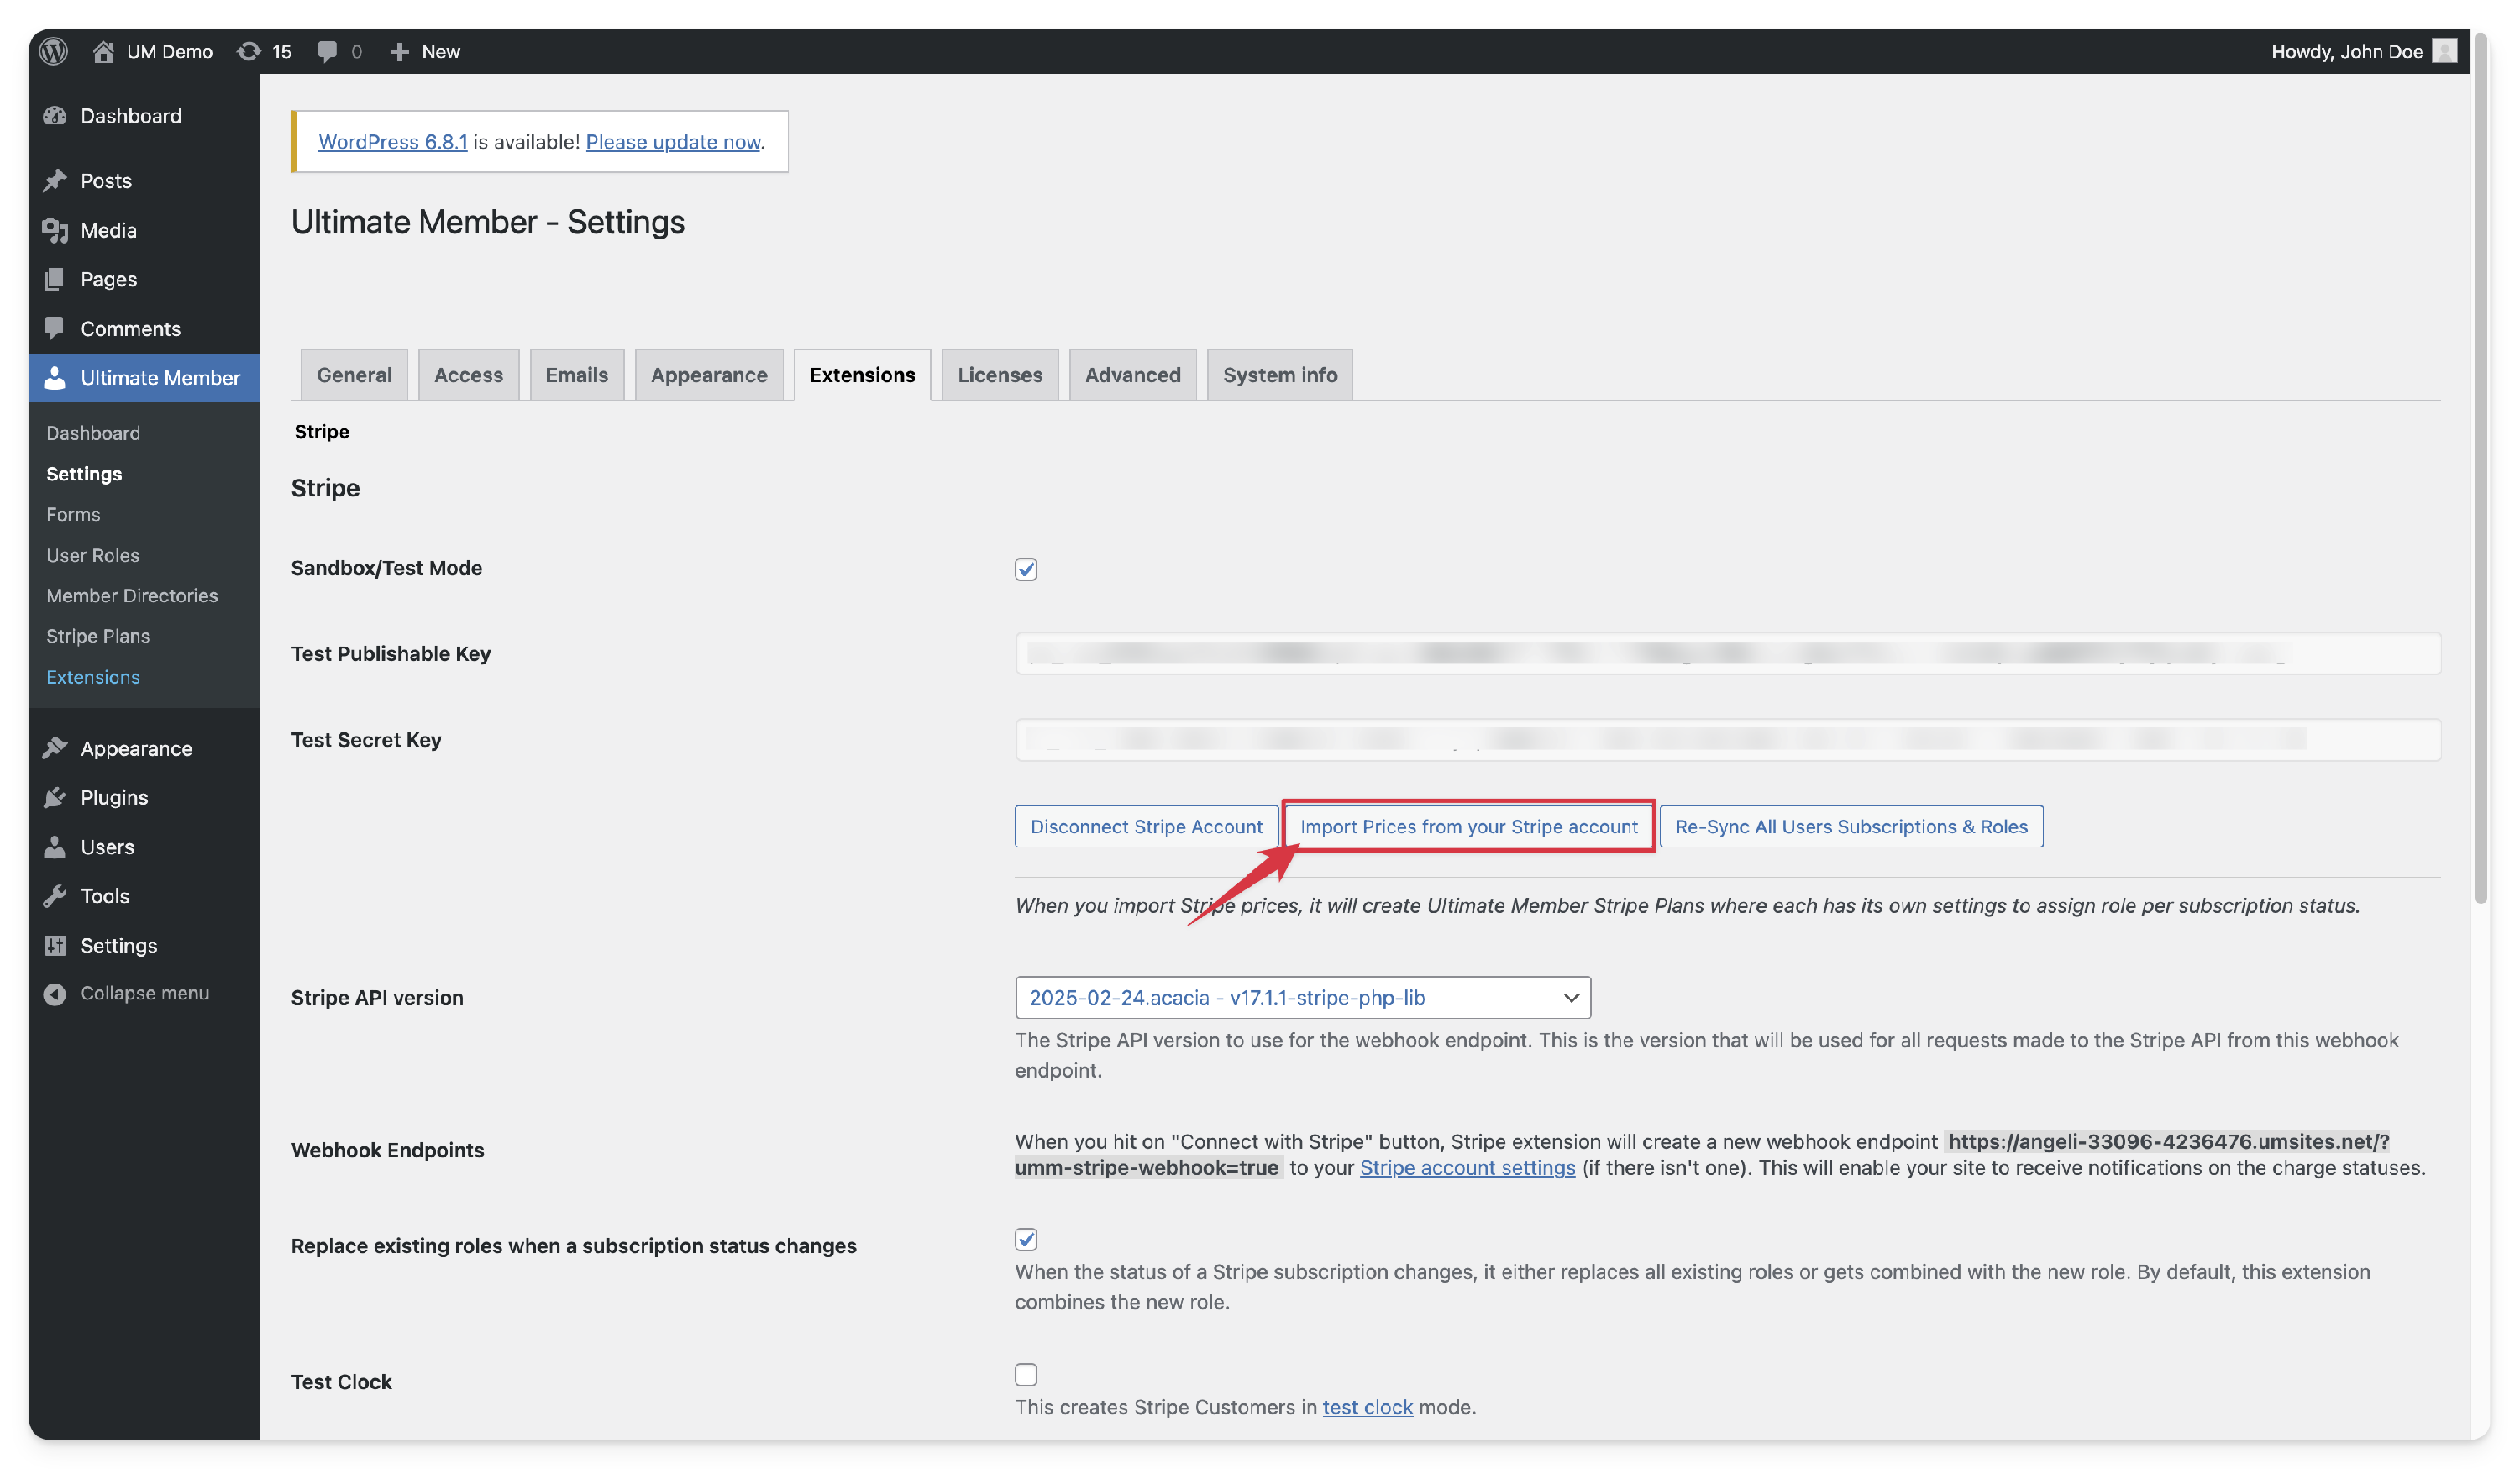Enable the Test Clock checkbox
The height and width of the screenshot is (1469, 2520).
[x=1025, y=1374]
